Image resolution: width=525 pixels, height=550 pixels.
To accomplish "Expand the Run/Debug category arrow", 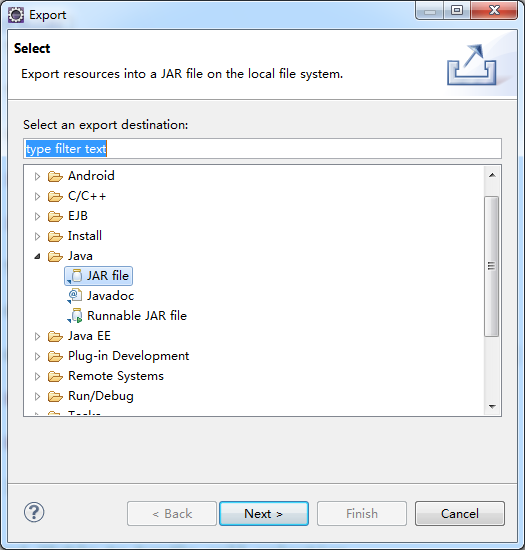I will click(x=37, y=396).
